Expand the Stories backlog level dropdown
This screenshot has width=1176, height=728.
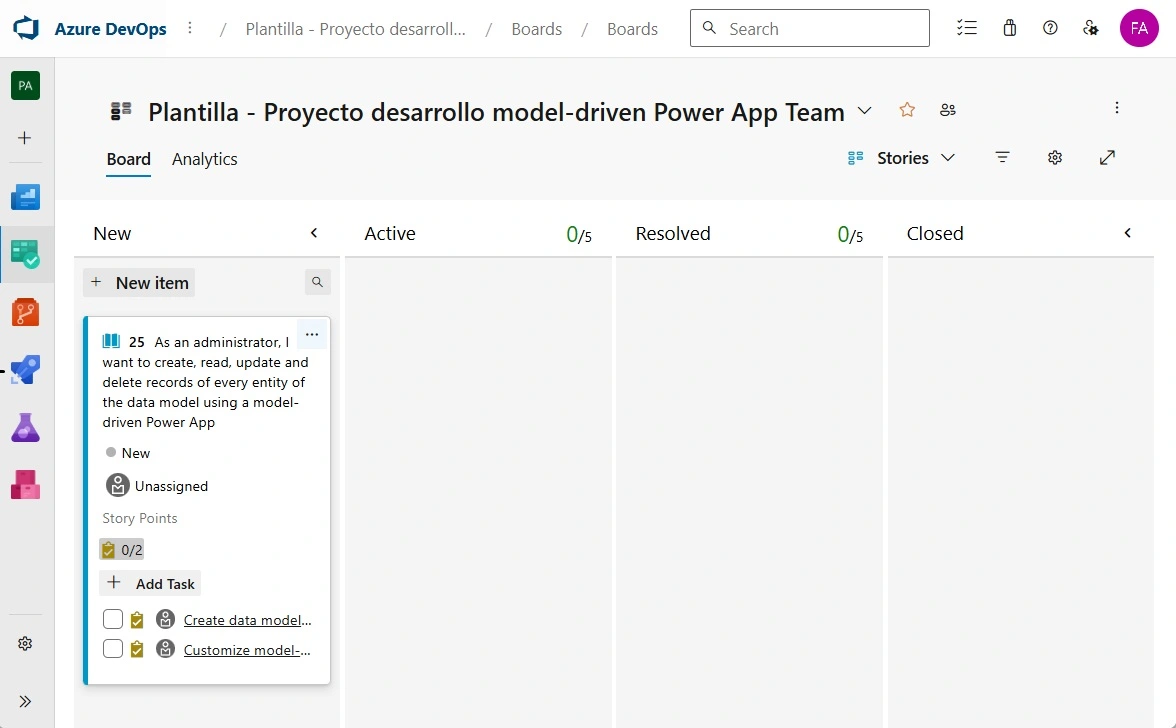(902, 158)
